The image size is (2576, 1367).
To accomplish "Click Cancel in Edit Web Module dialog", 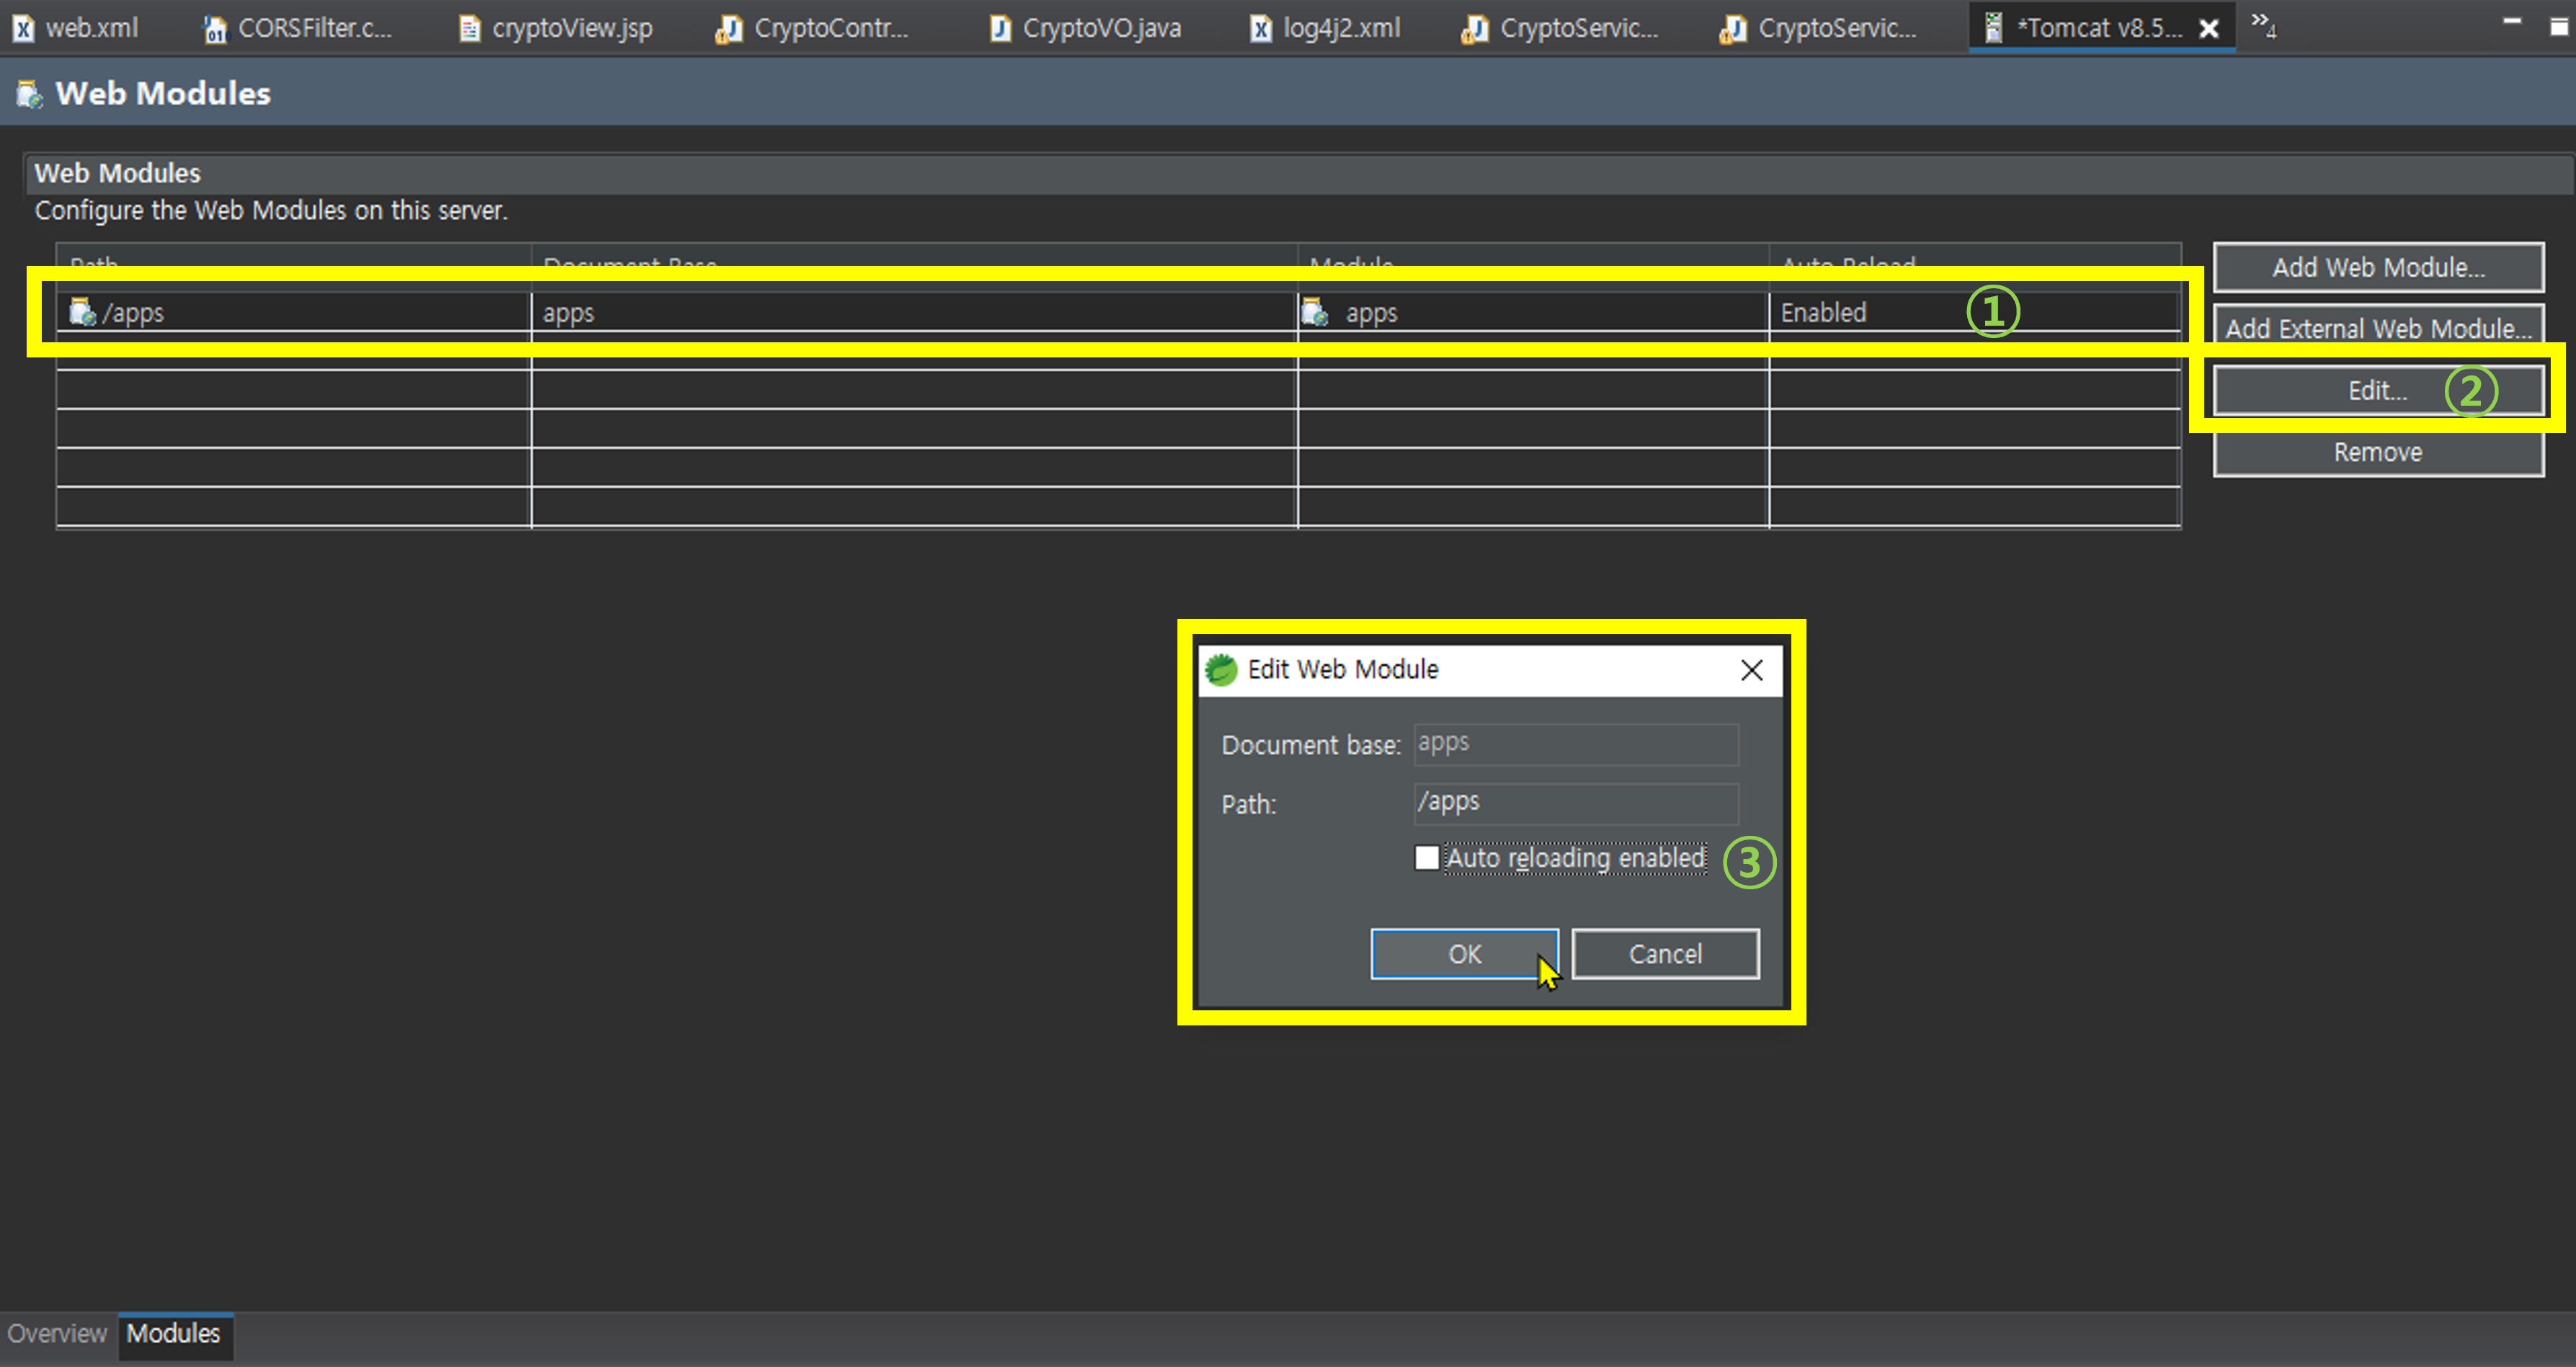I will 1665,954.
